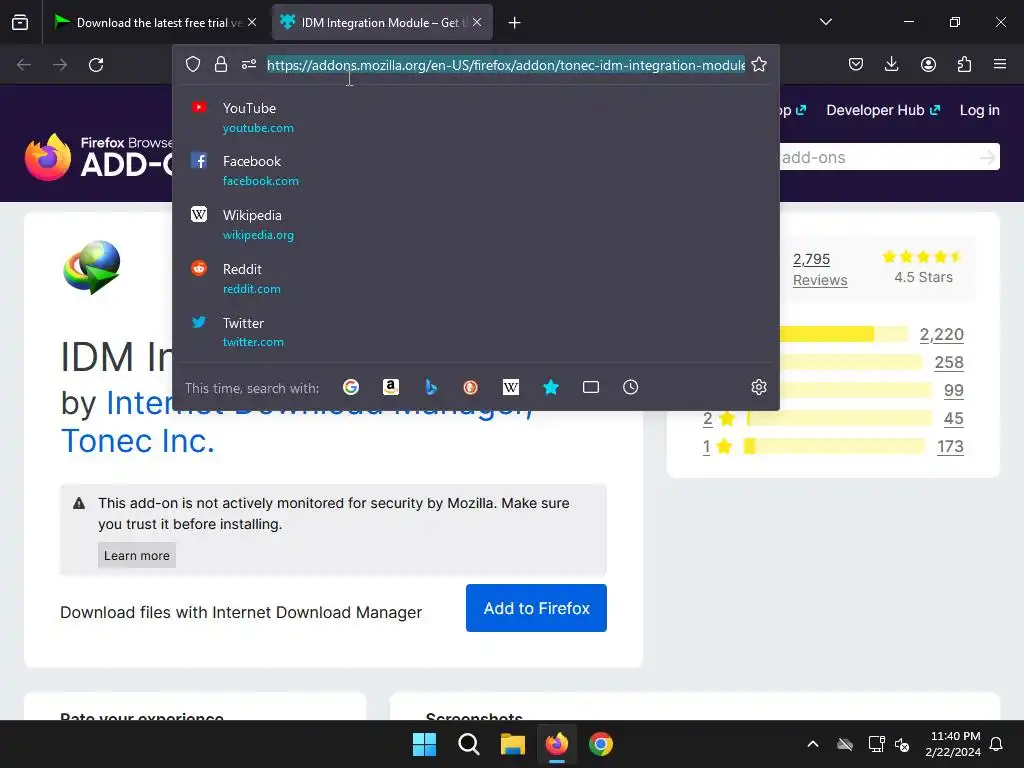The height and width of the screenshot is (768, 1024).
Task: Open search settings gear
Action: click(x=758, y=387)
